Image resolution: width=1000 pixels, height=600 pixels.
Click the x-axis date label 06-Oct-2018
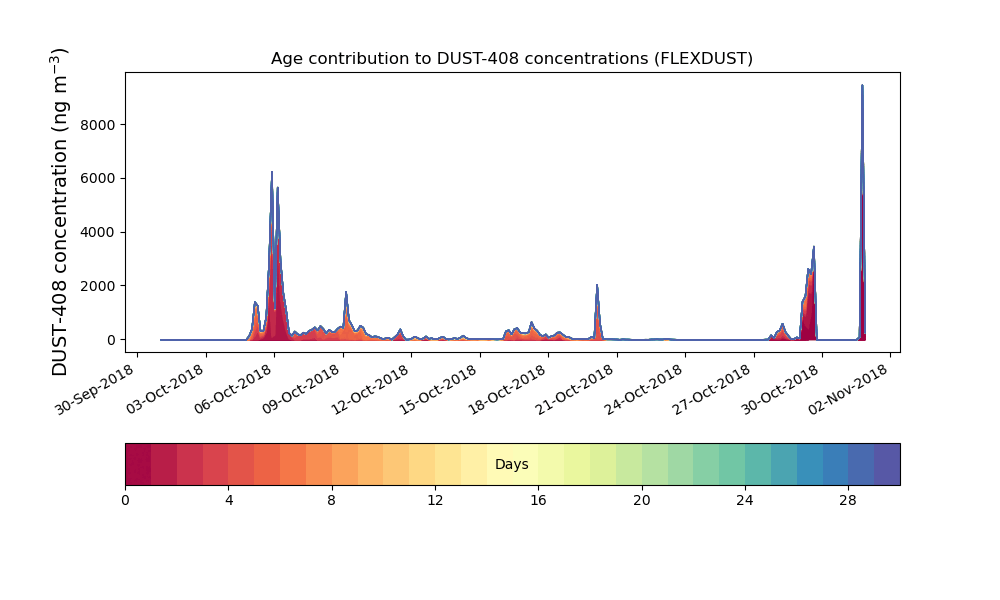pos(233,390)
